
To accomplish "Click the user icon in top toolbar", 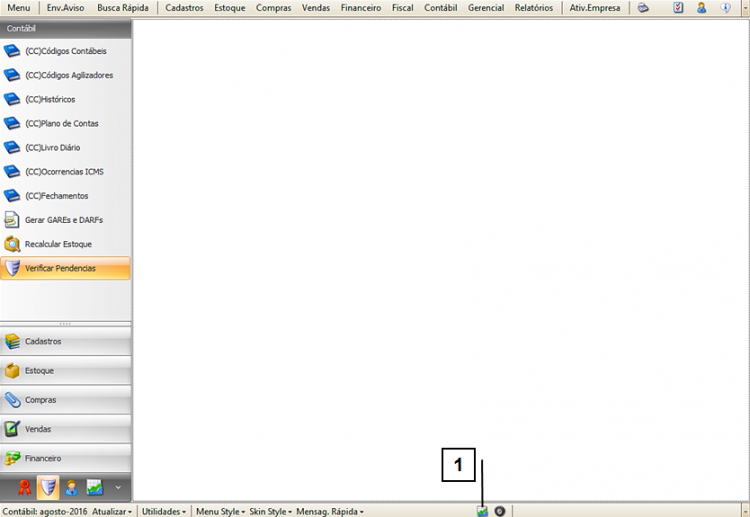I will (x=702, y=8).
